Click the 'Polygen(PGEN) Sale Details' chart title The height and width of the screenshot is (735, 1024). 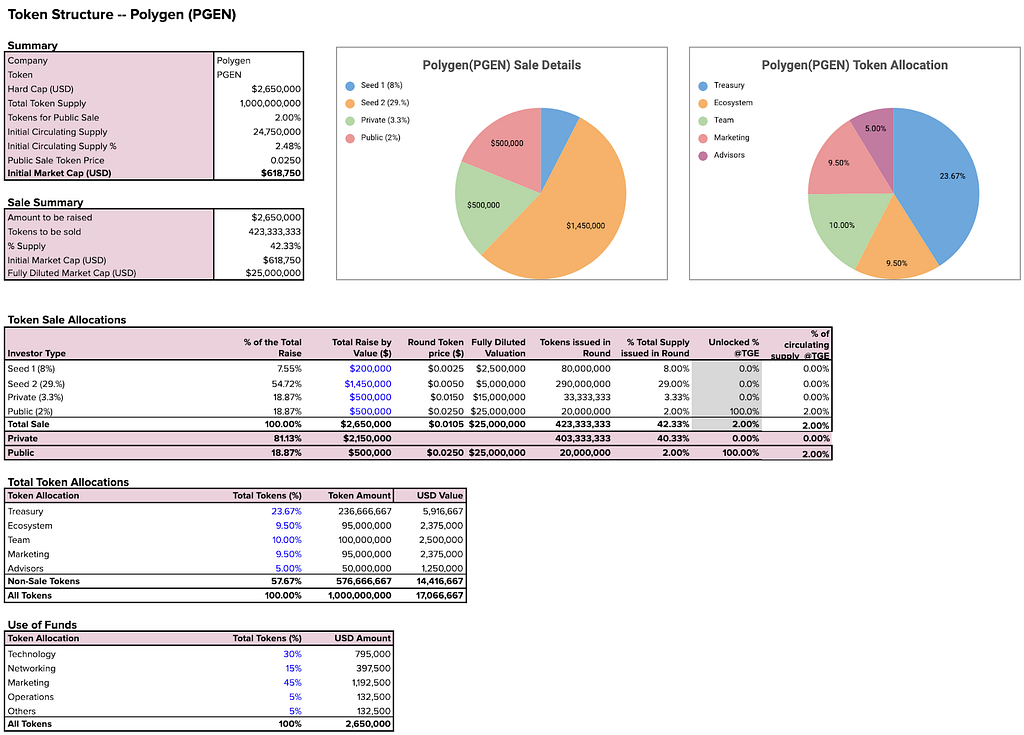(x=502, y=65)
